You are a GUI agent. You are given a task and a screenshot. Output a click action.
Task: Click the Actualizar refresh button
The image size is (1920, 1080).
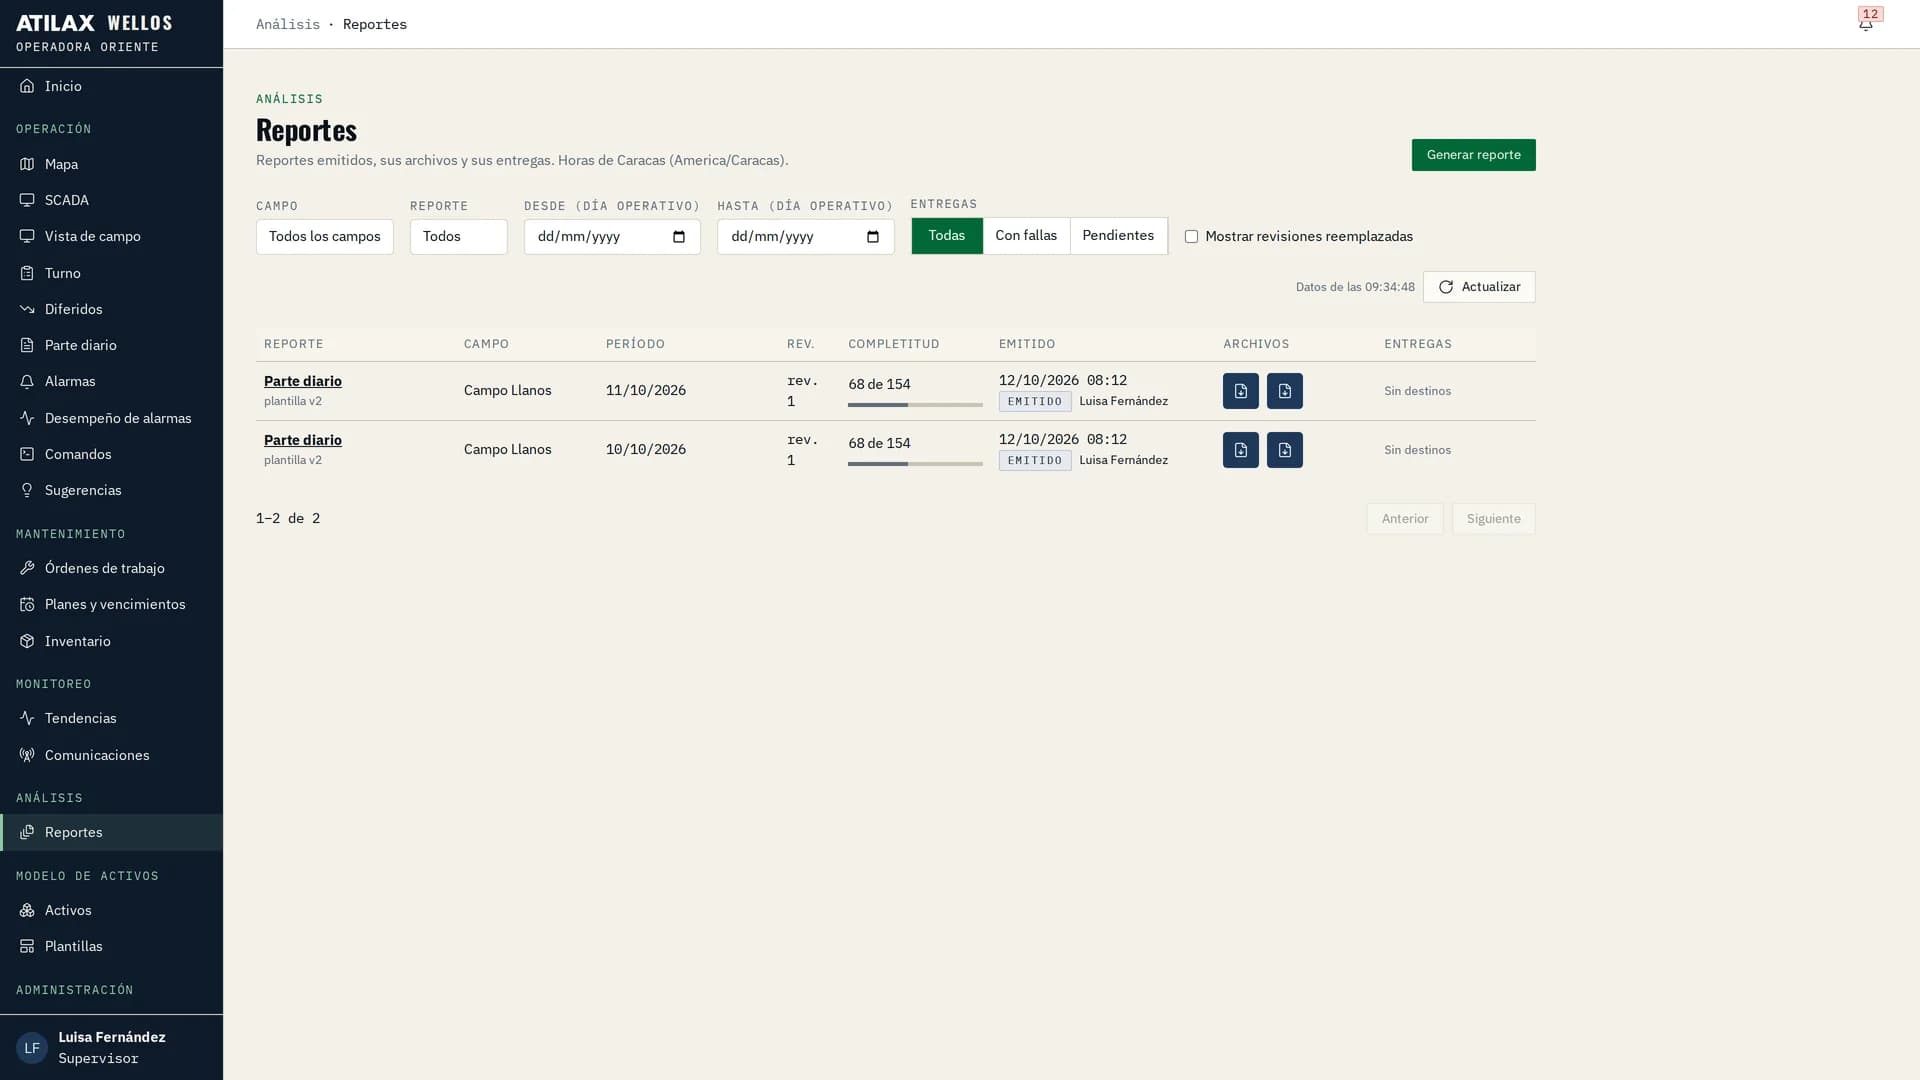[1479, 287]
